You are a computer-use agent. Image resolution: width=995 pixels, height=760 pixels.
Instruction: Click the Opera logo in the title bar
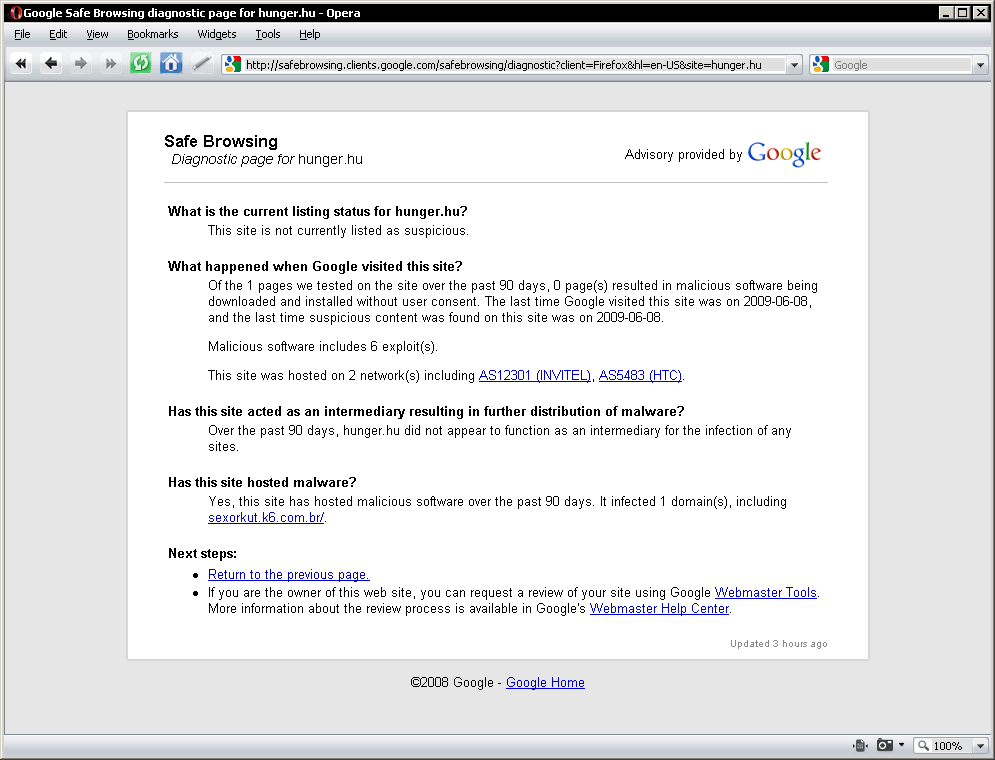coord(15,13)
